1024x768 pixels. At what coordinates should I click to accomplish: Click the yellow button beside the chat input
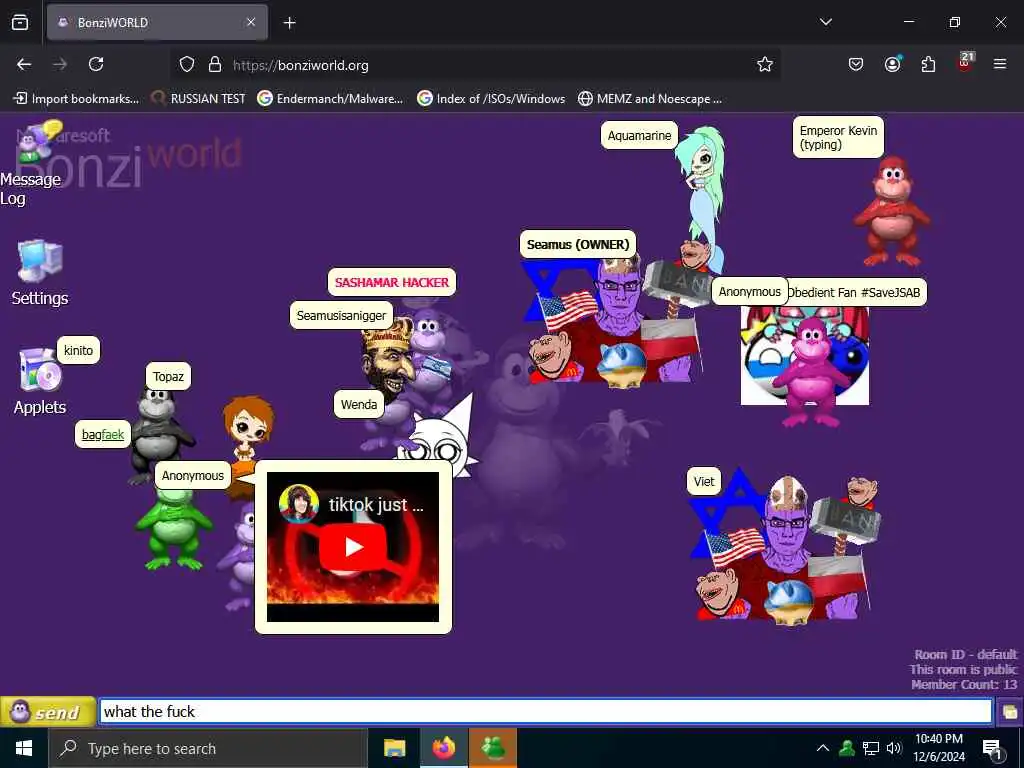point(1009,712)
